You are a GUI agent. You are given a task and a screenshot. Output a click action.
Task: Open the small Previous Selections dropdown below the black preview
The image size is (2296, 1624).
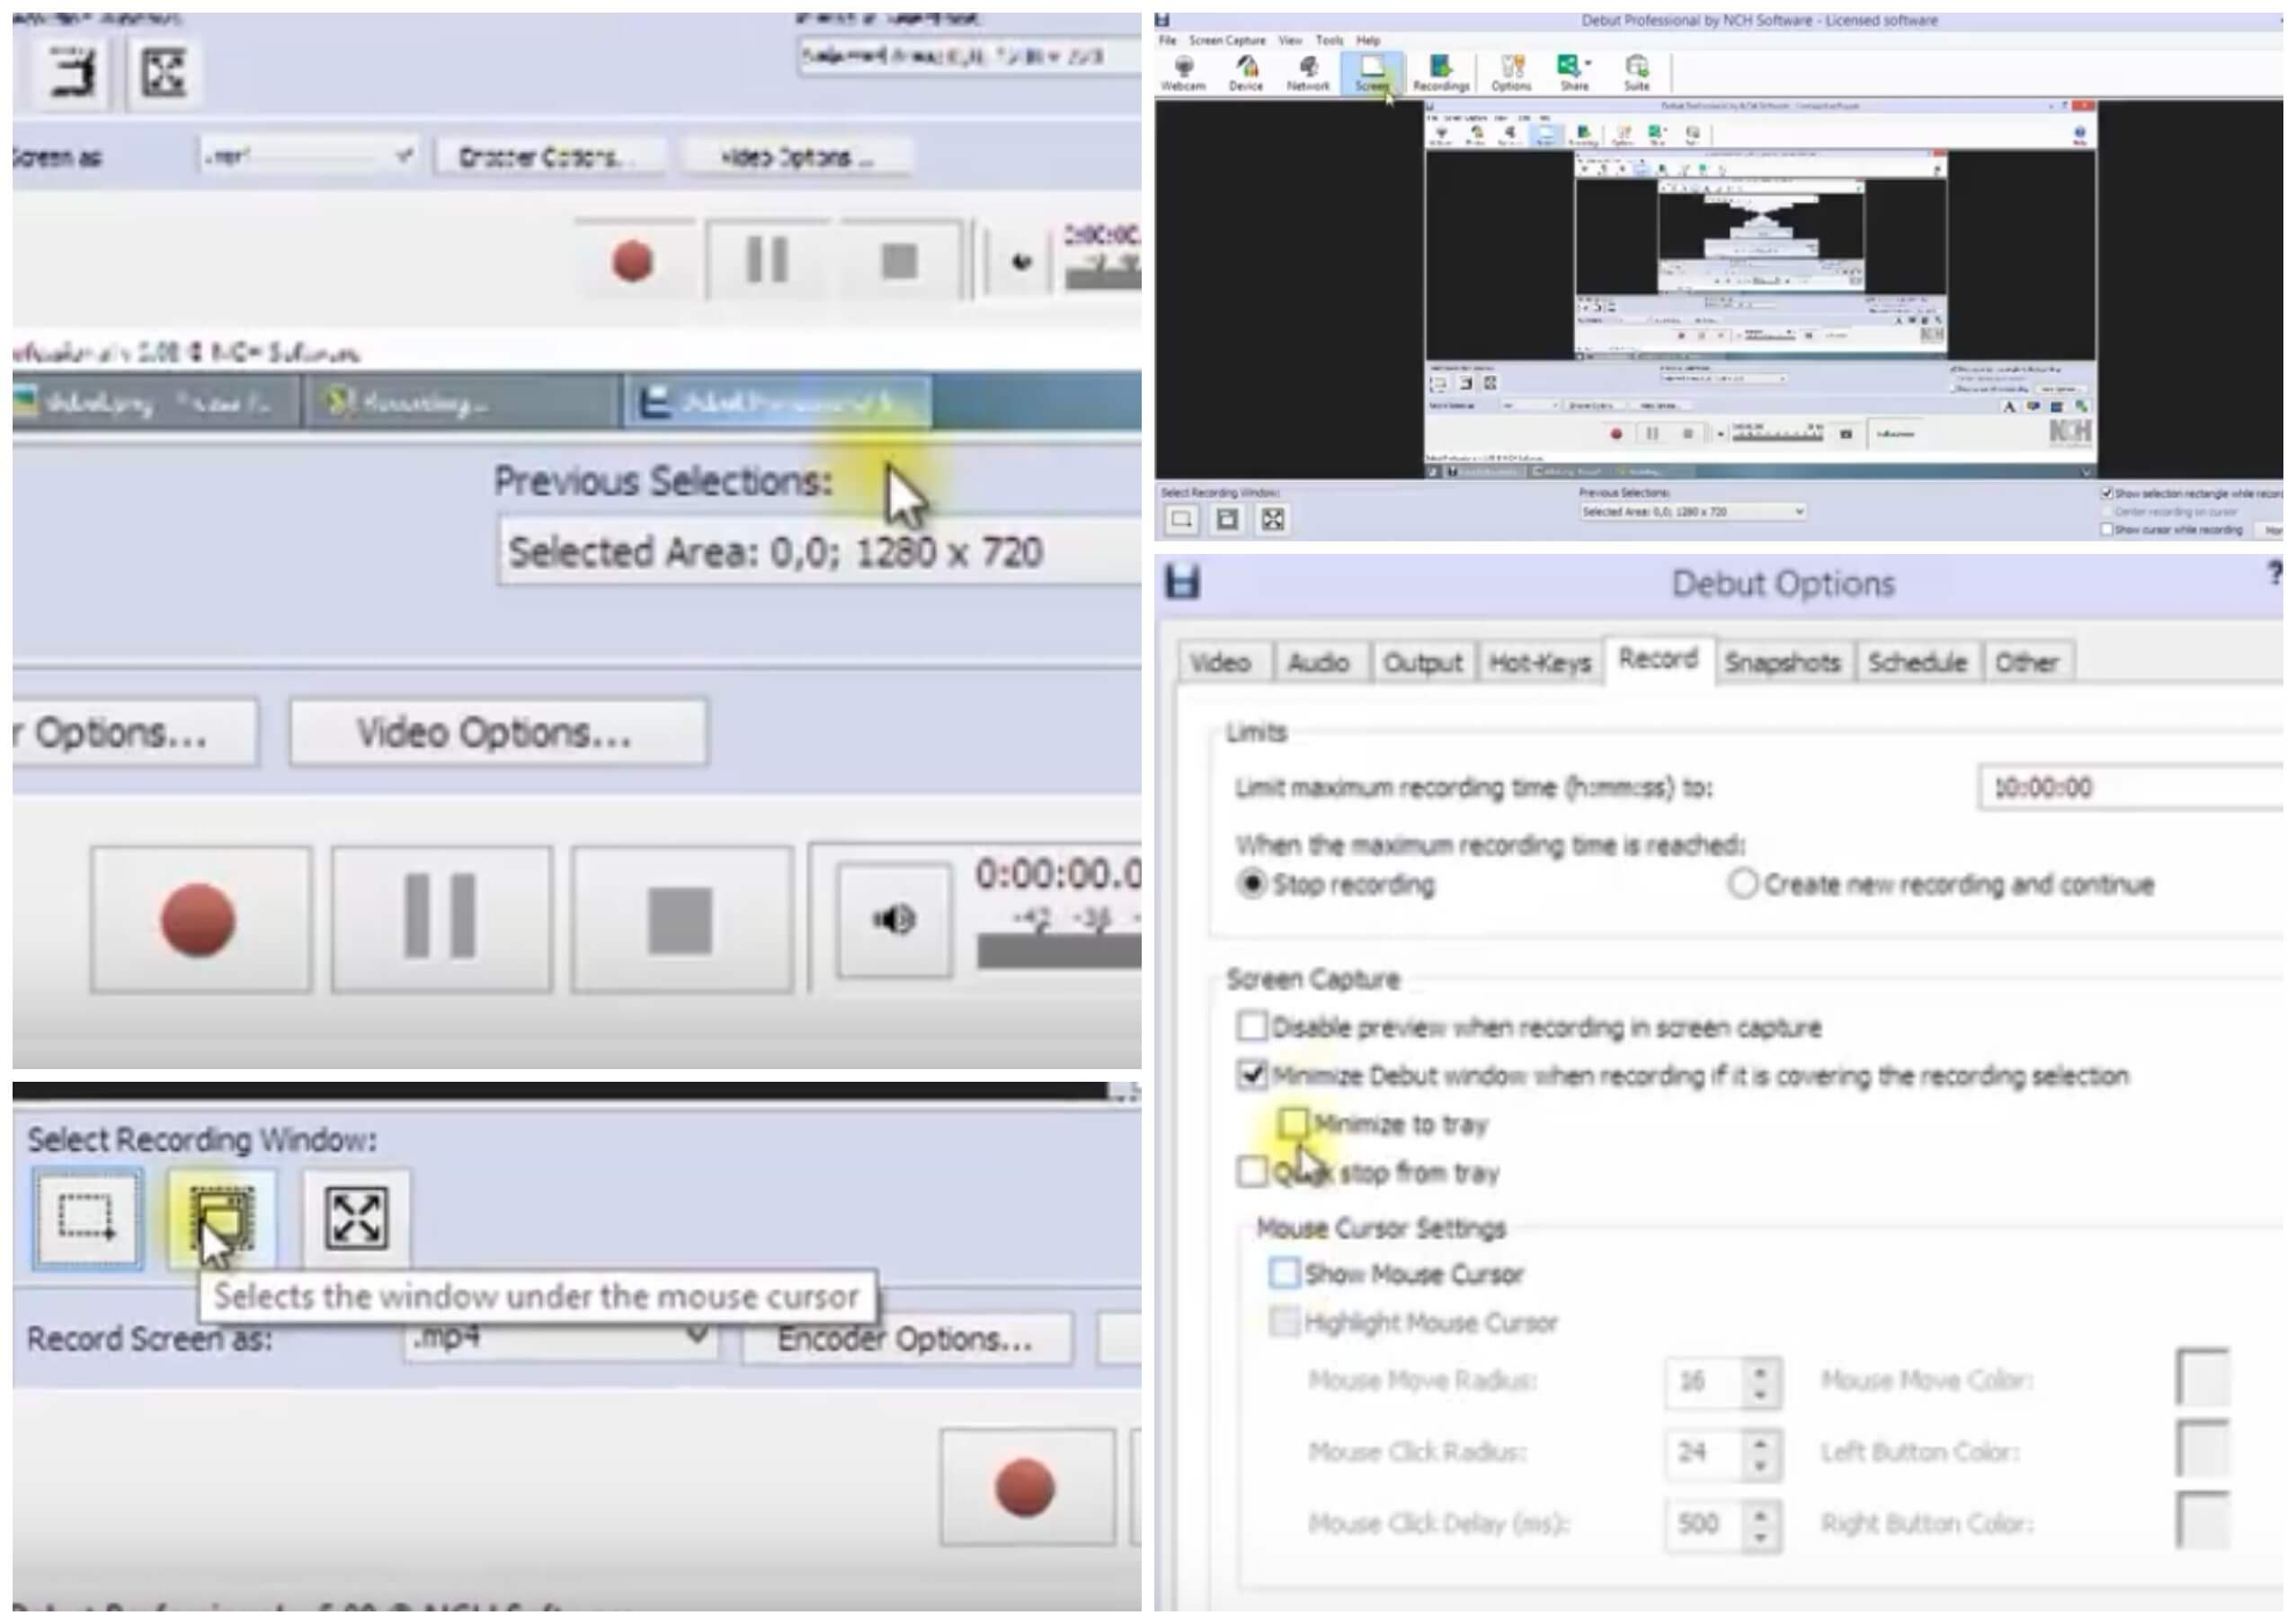point(1692,512)
